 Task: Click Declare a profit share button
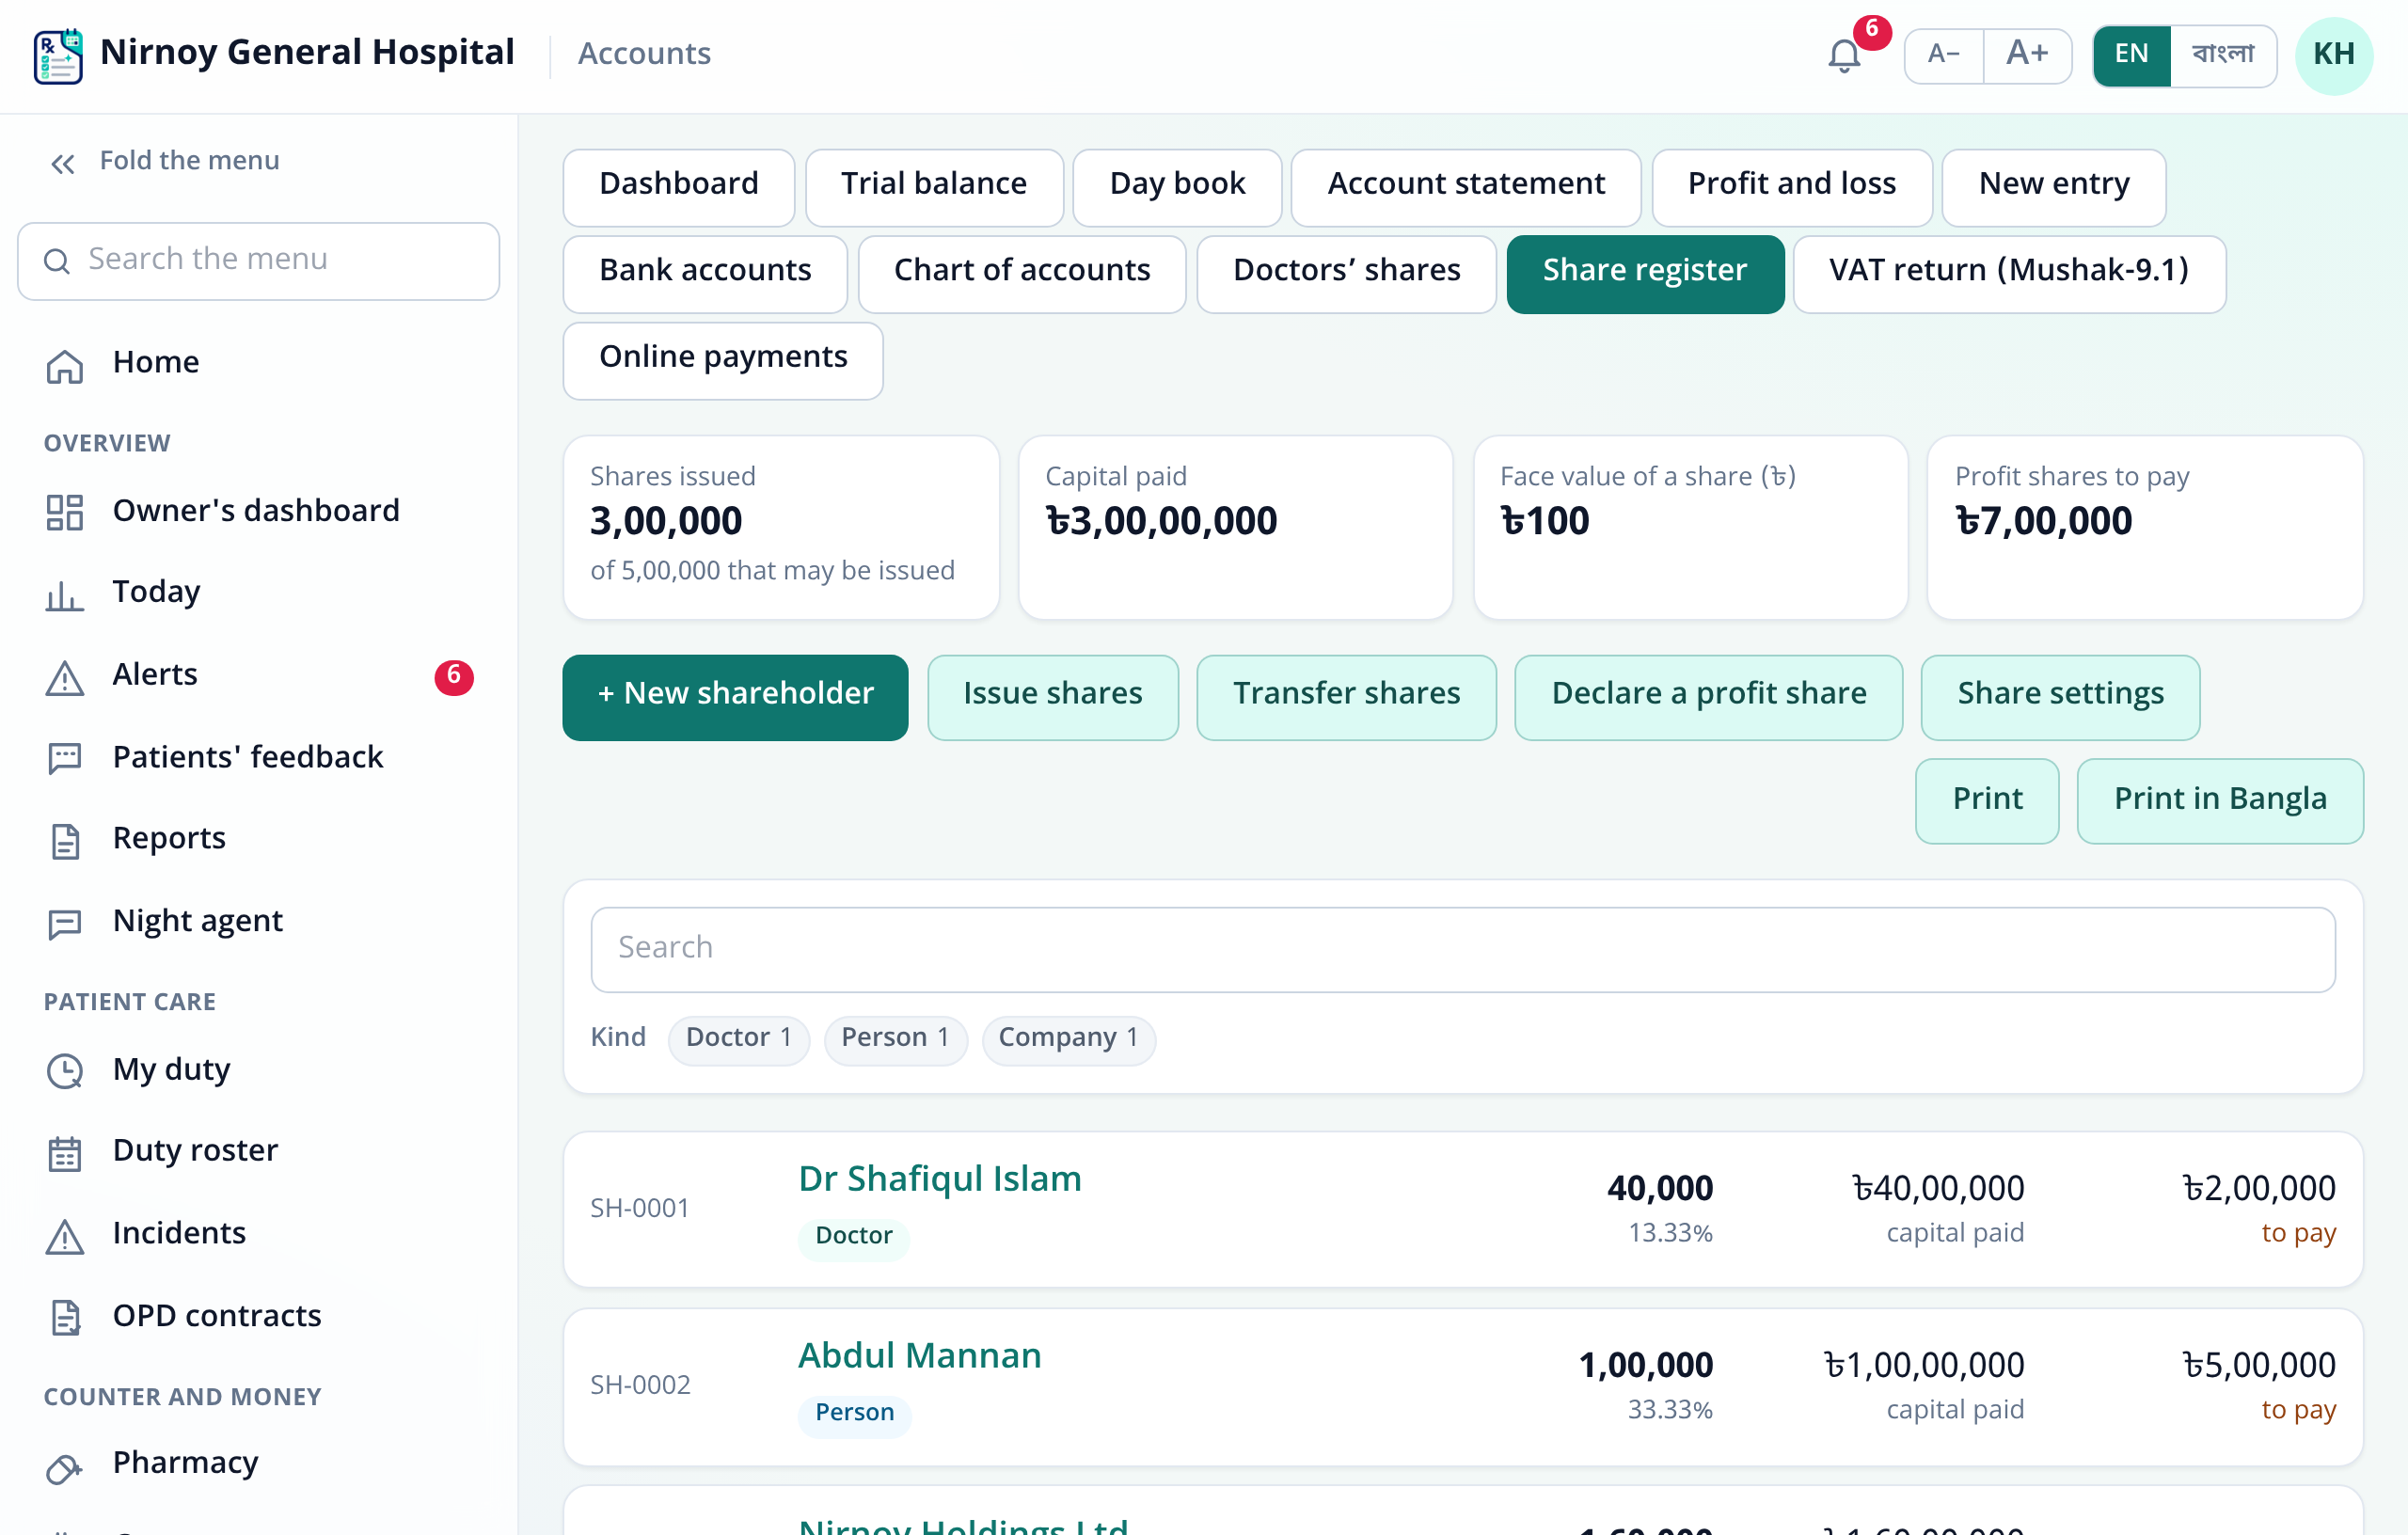pos(1707,696)
